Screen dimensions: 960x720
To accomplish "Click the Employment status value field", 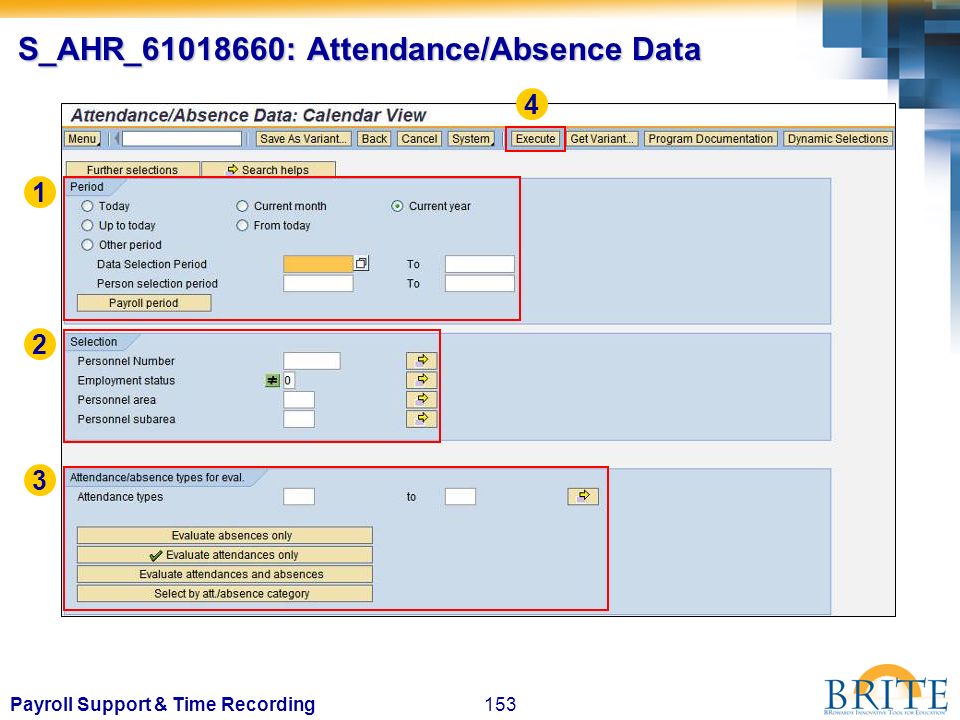I will (288, 380).
